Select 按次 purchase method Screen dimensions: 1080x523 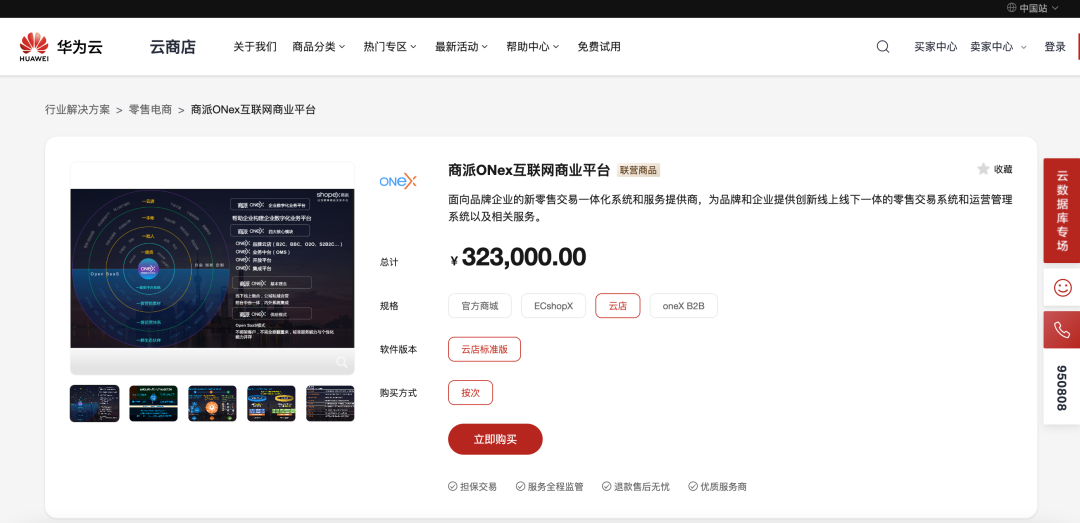coord(470,393)
